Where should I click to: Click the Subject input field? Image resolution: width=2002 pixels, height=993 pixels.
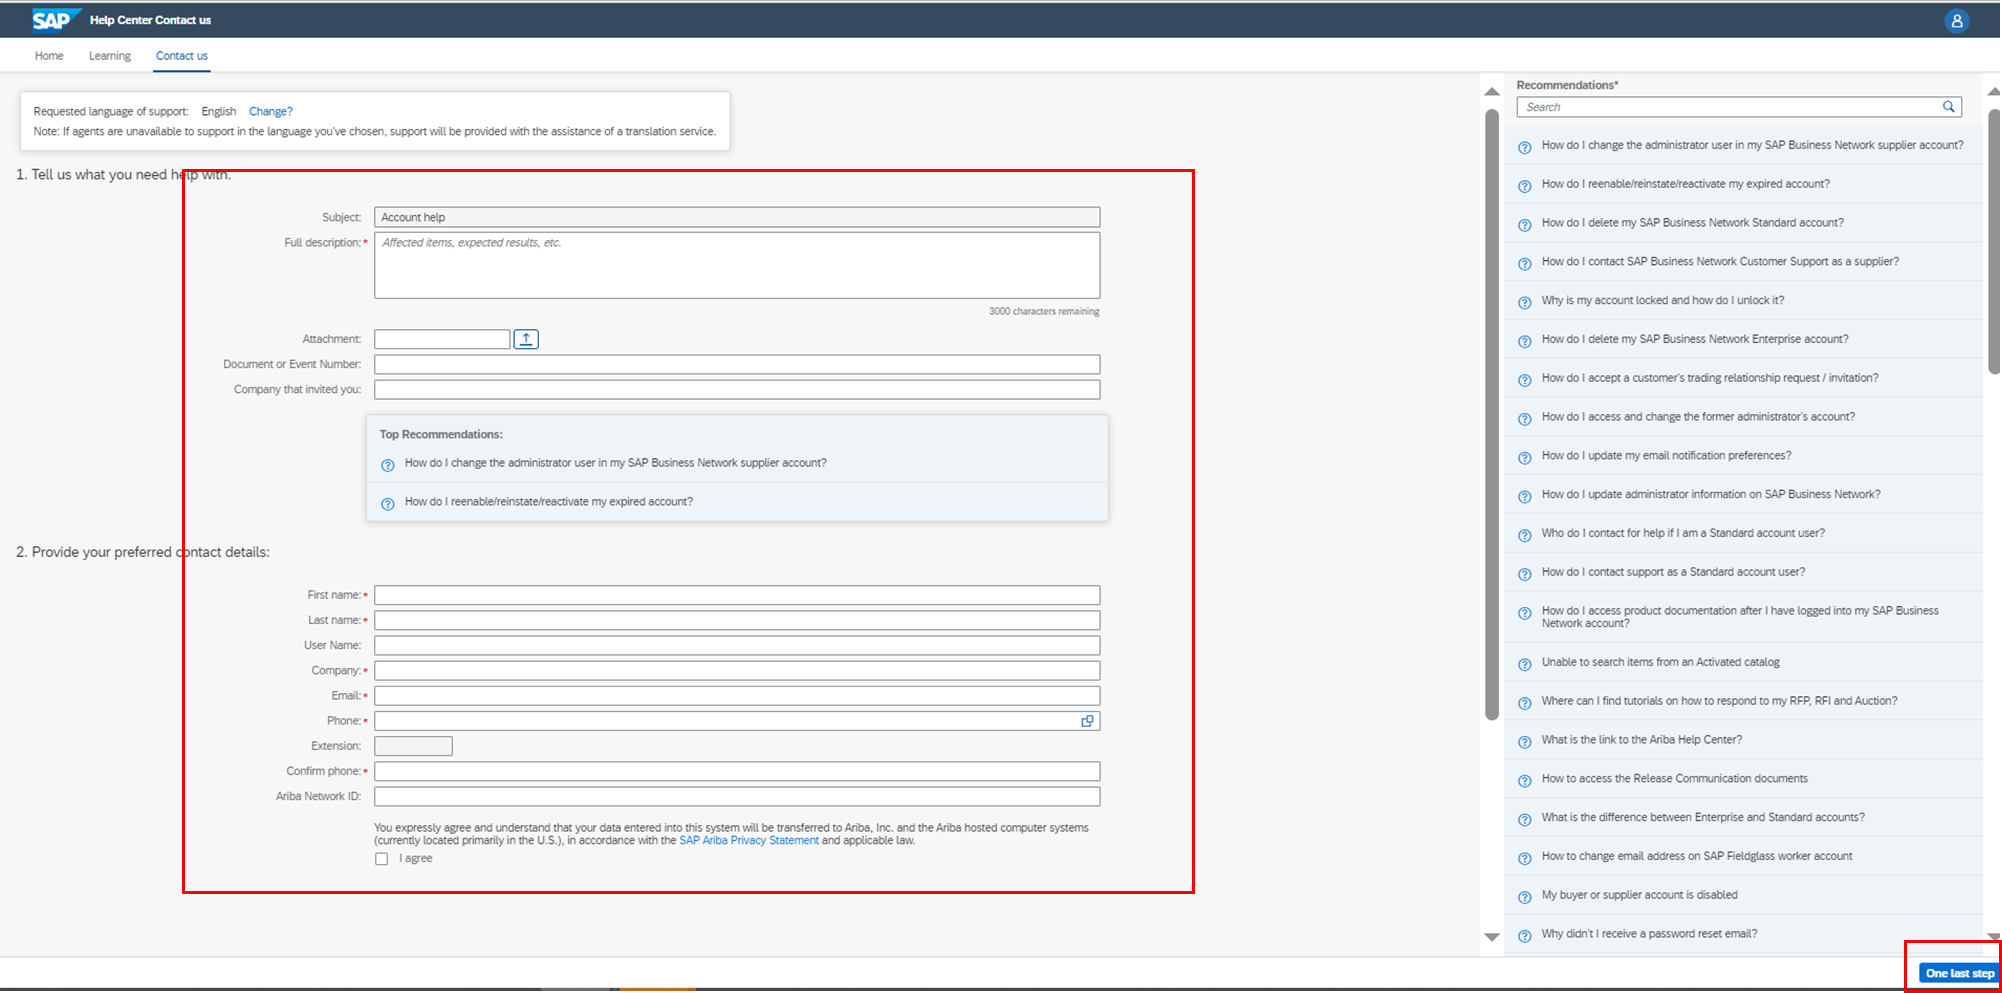[x=737, y=217]
